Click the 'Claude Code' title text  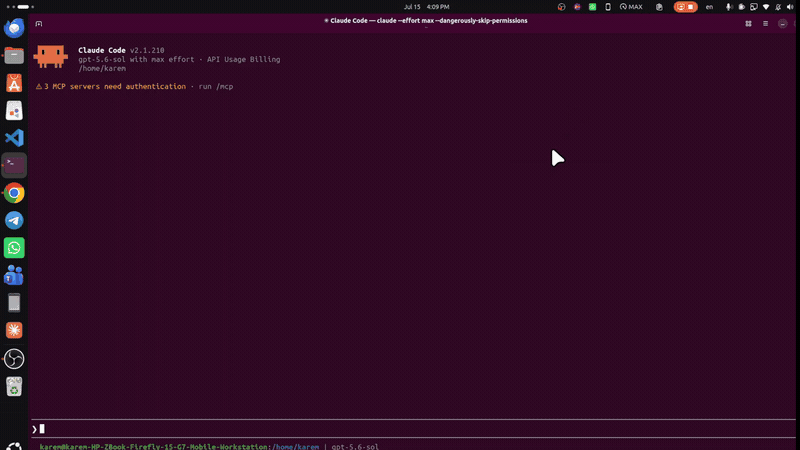(102, 50)
